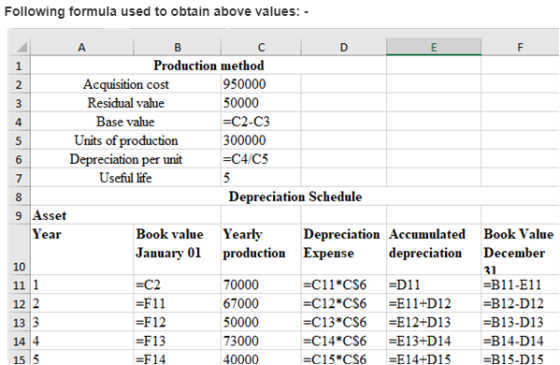Click the 'Production method' title cell
Viewport: 560px width, 365px height.
209,65
